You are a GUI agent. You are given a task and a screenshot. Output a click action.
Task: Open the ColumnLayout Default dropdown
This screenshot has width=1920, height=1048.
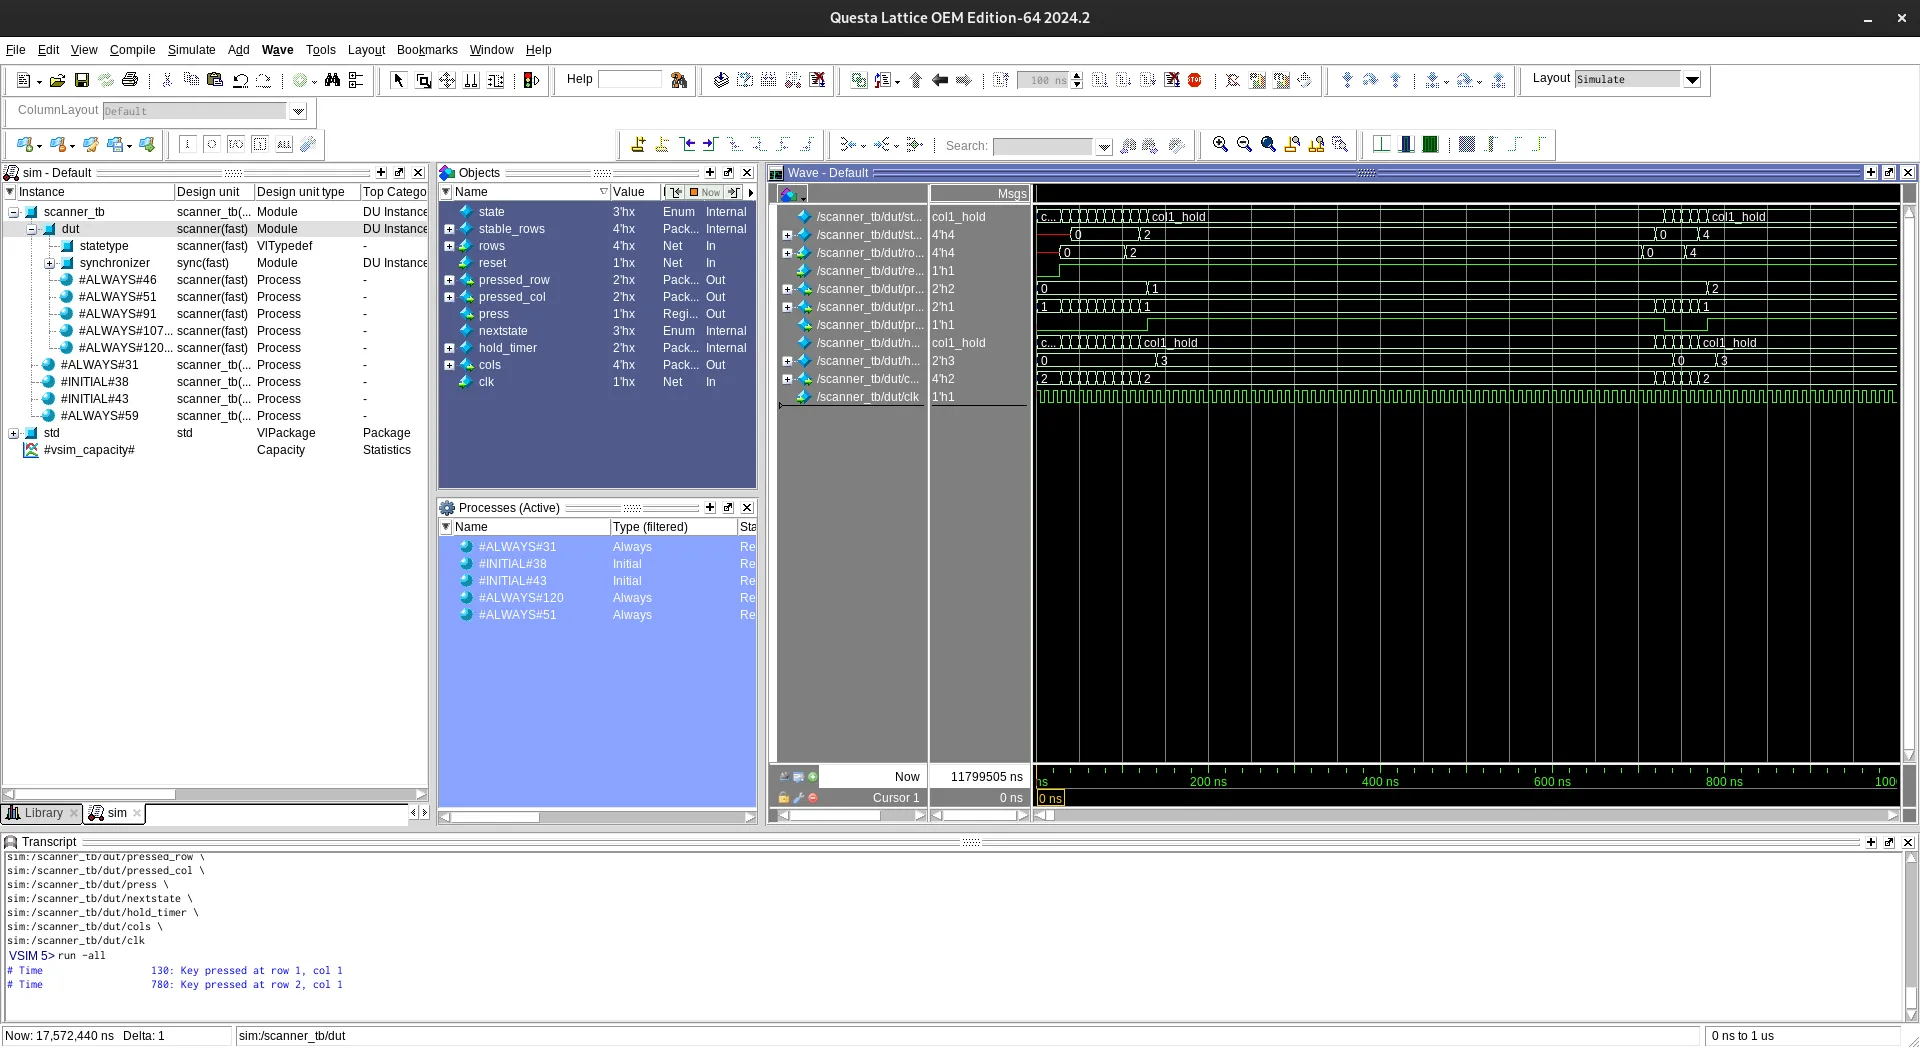pos(297,111)
